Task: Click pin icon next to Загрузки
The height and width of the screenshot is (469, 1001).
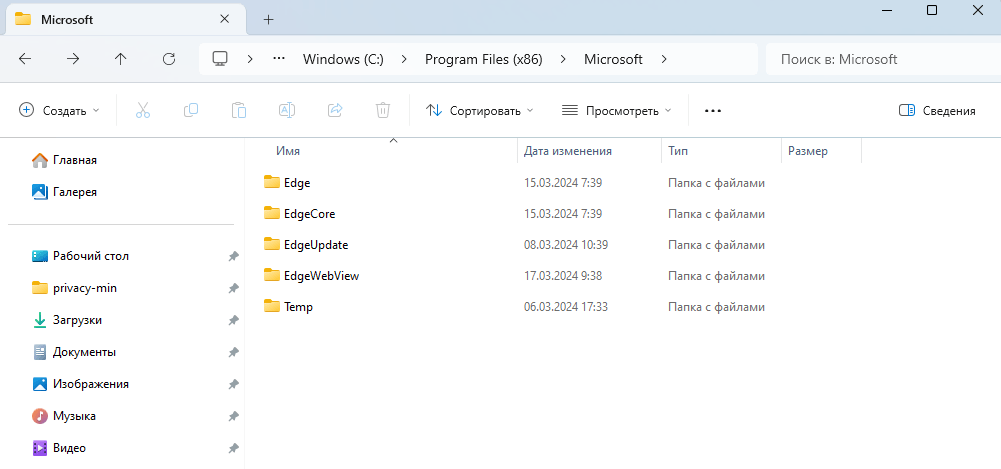Action: click(234, 320)
